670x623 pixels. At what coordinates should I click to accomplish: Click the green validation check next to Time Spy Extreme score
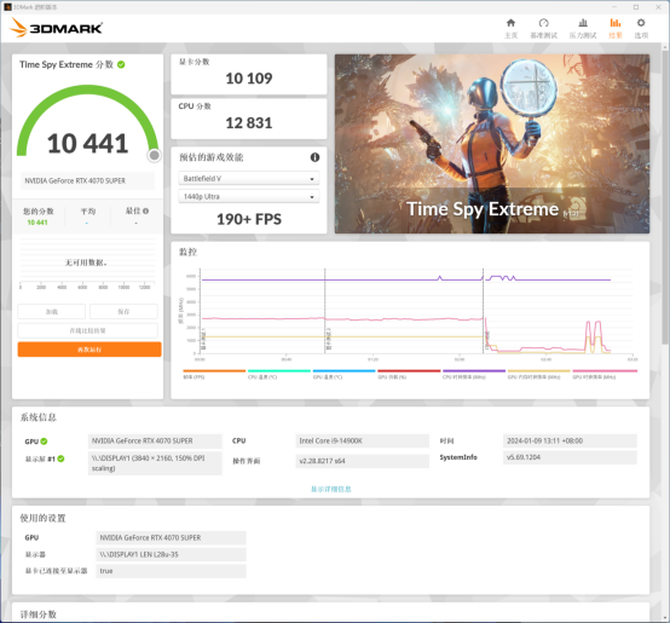(121, 65)
